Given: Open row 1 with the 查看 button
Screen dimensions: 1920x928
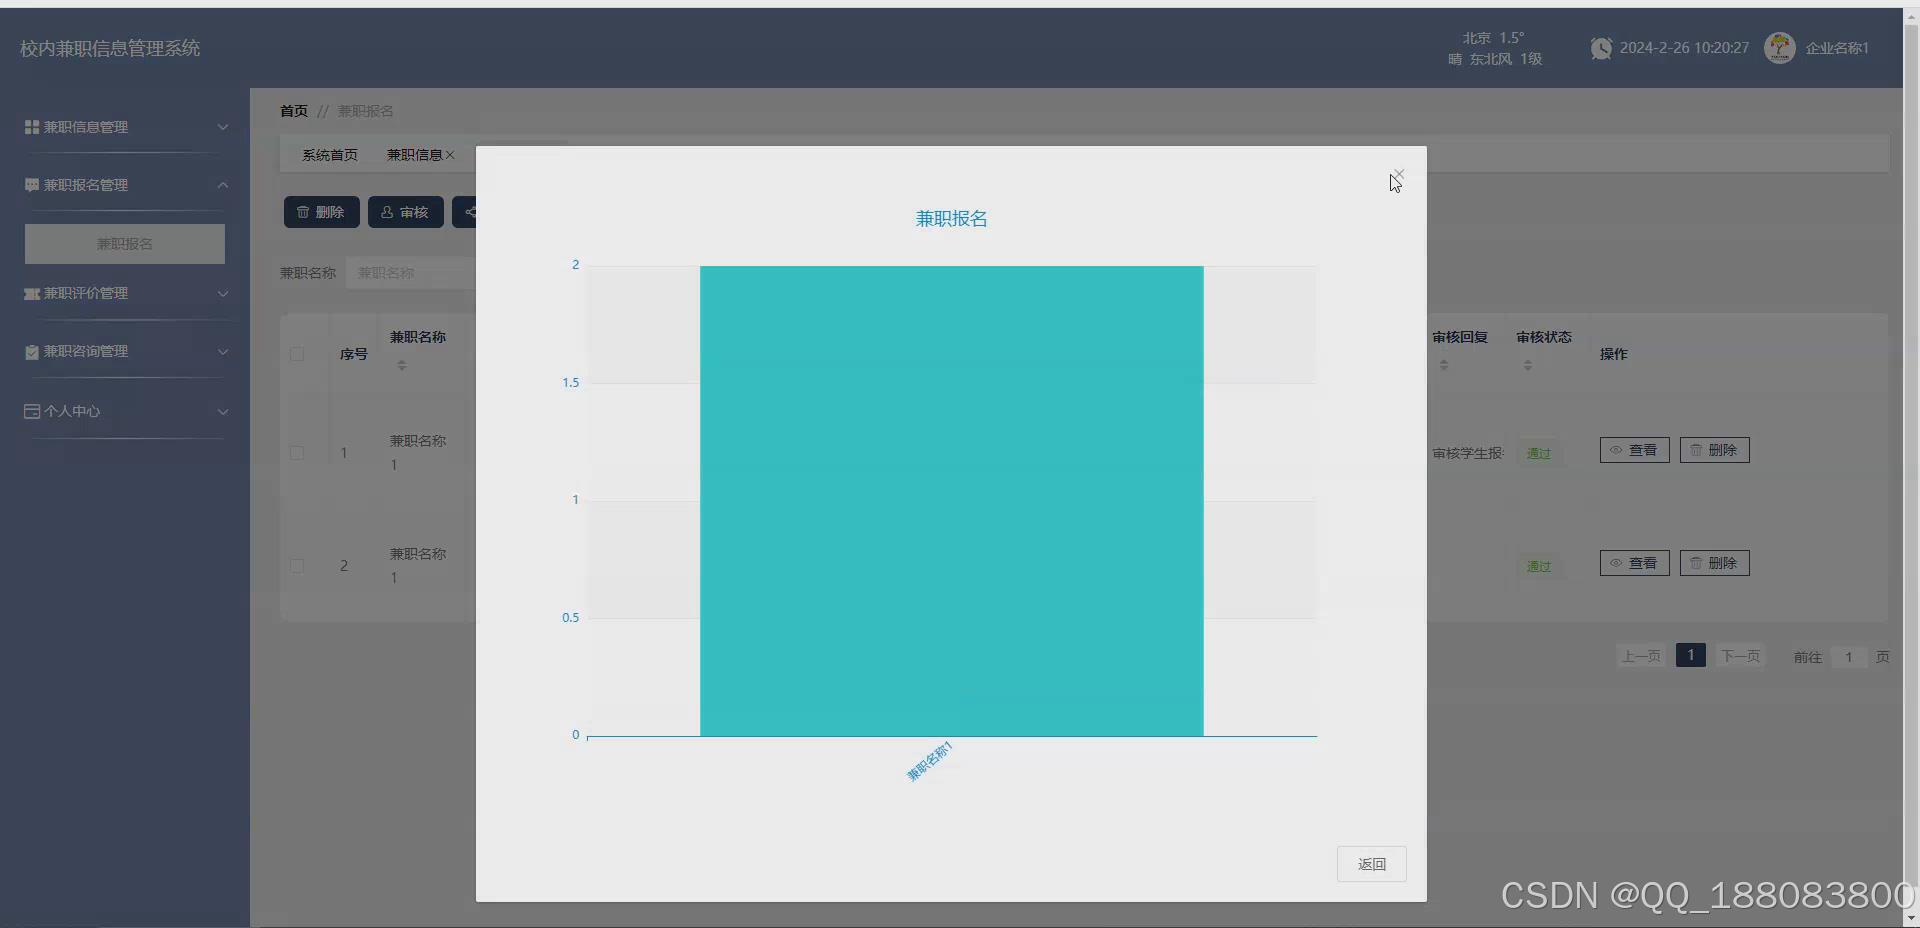Looking at the screenshot, I should click(1634, 449).
